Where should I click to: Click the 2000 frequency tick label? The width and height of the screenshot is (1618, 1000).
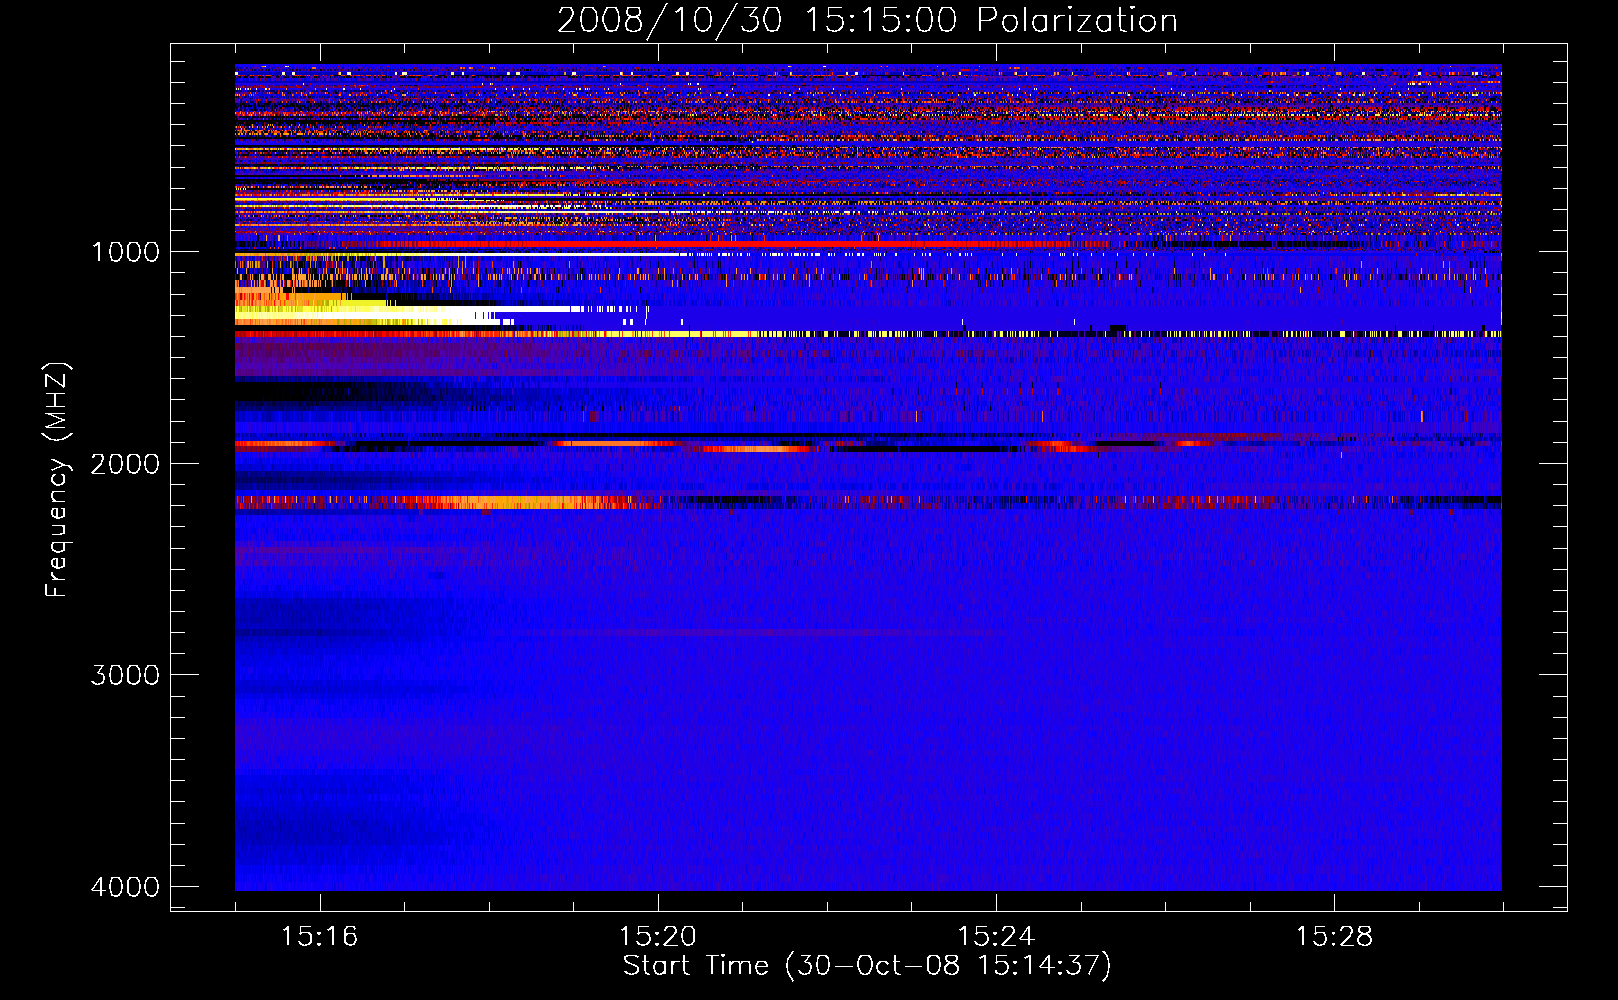(125, 464)
